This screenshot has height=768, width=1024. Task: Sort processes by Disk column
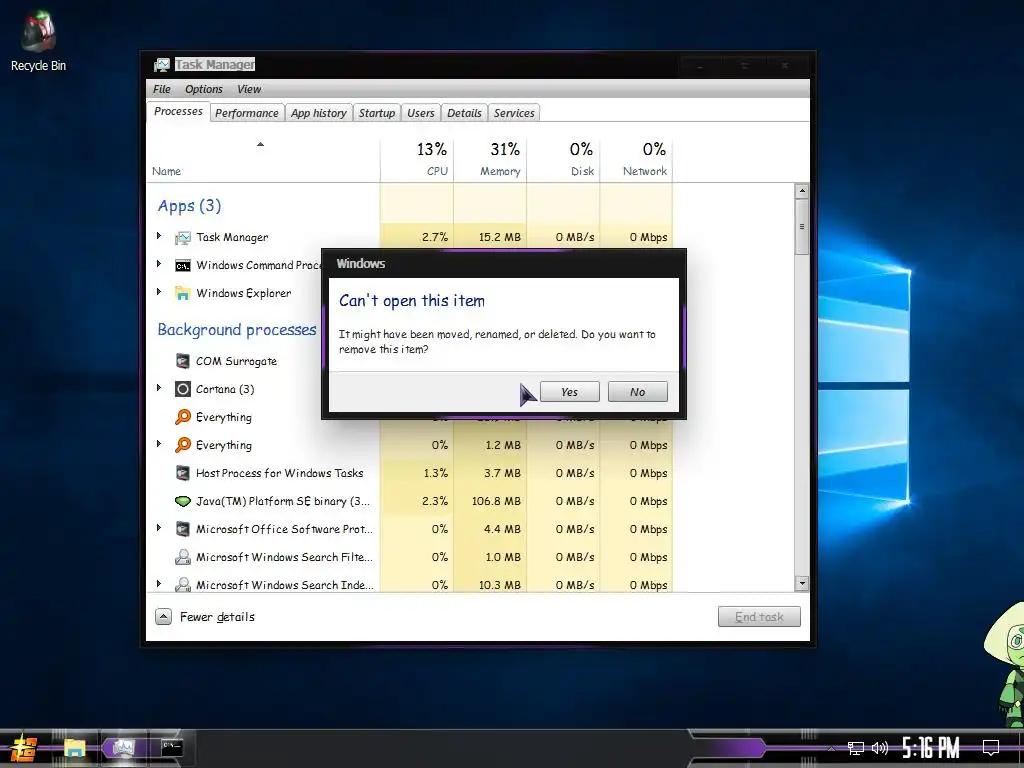coord(564,159)
